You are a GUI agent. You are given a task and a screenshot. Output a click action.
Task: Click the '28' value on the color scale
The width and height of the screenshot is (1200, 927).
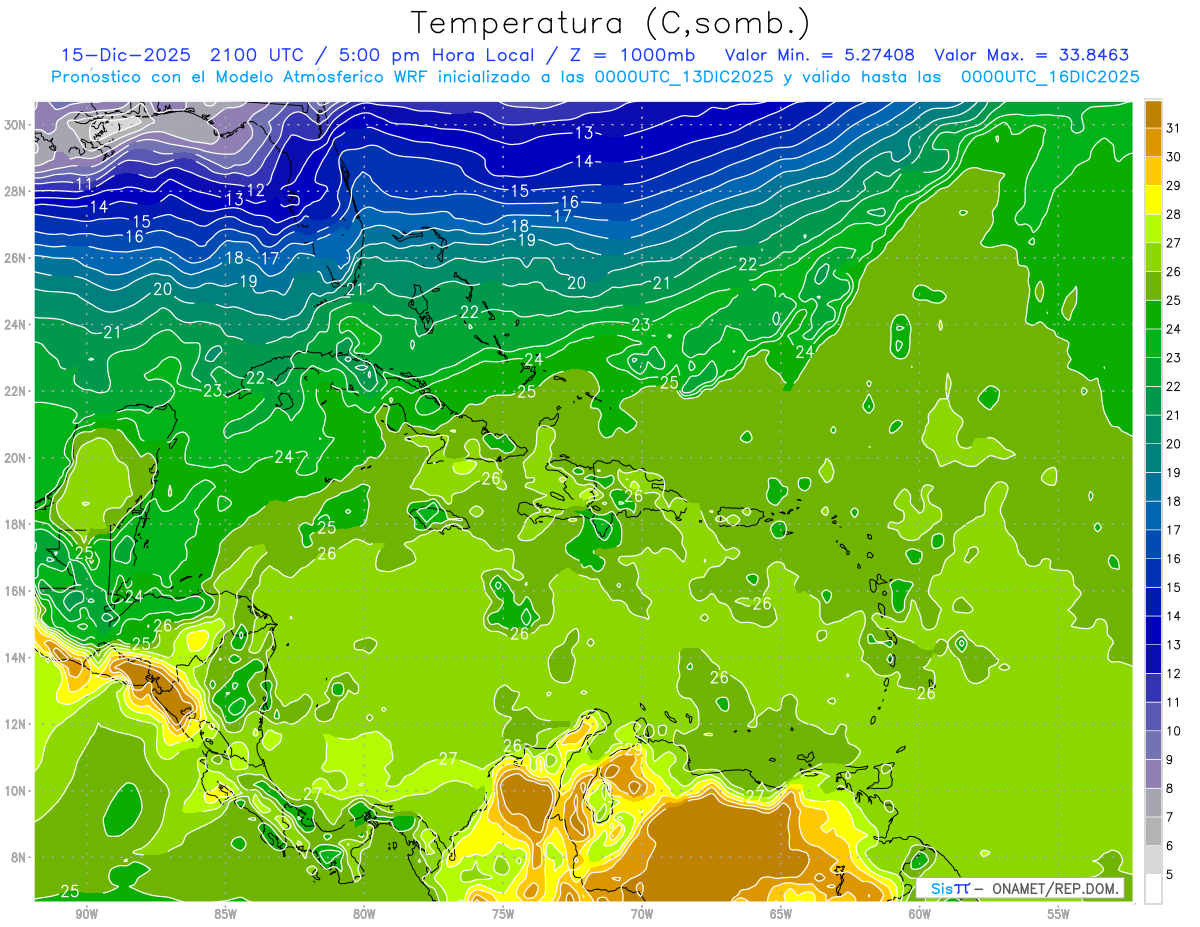pos(1173,214)
